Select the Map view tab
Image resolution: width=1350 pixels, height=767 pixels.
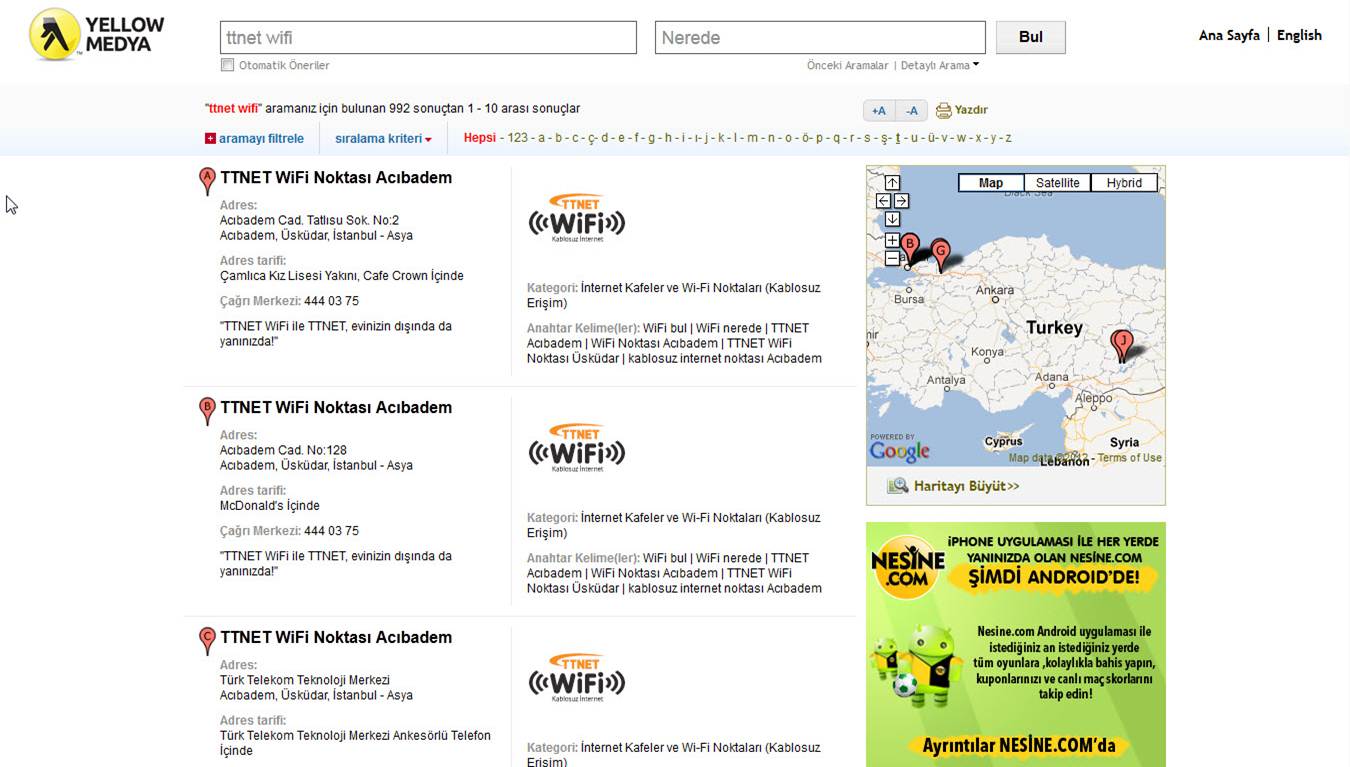(x=991, y=182)
